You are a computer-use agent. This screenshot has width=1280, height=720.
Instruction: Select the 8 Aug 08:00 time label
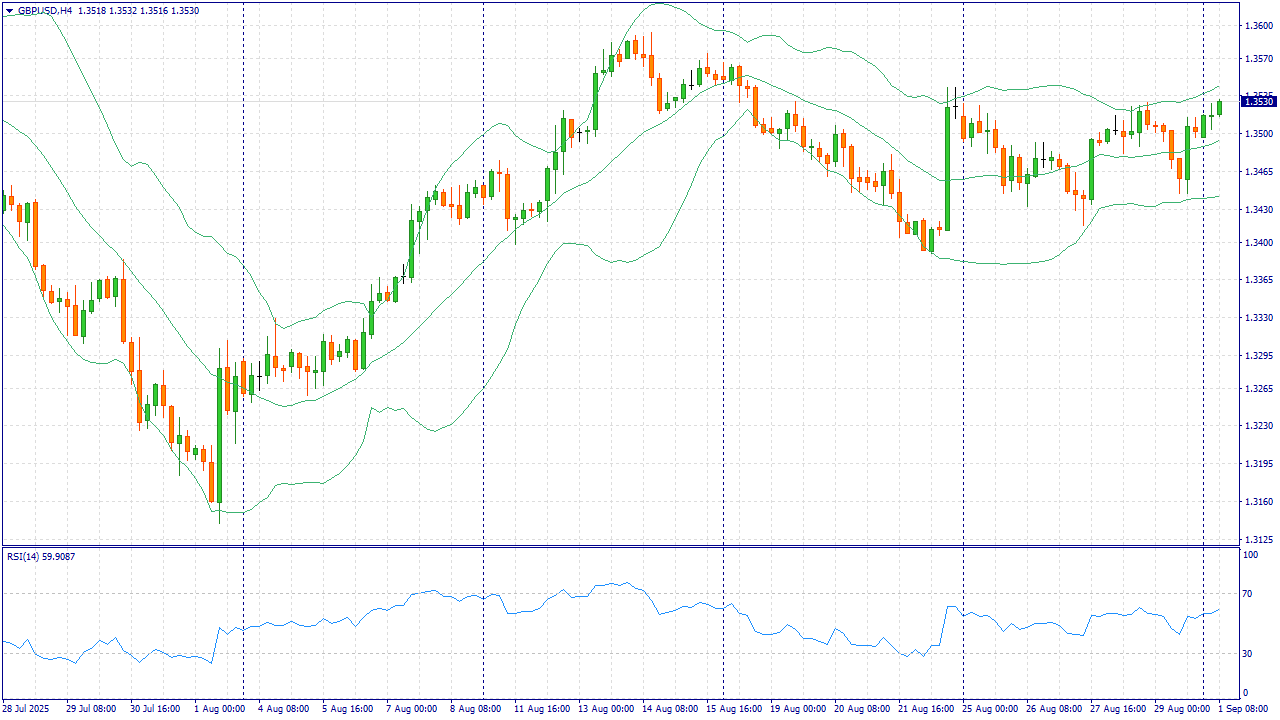coord(475,709)
